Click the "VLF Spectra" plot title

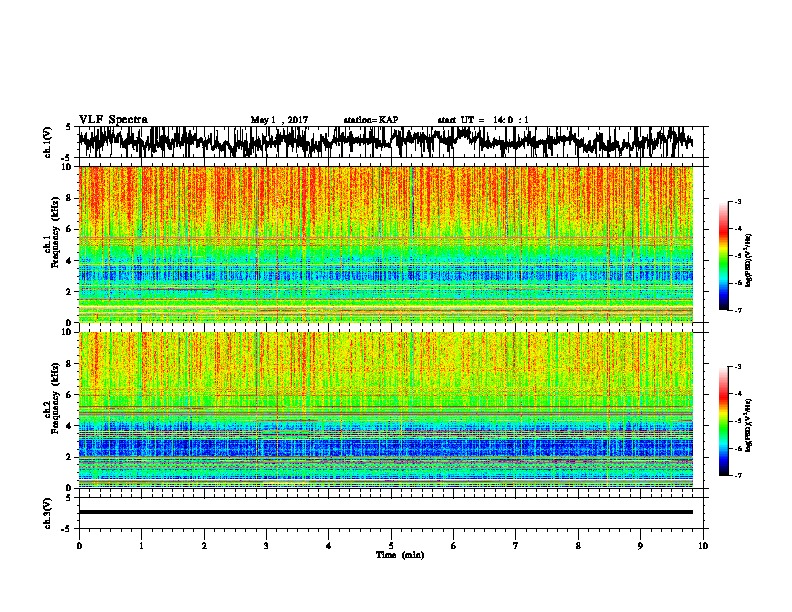113,119
